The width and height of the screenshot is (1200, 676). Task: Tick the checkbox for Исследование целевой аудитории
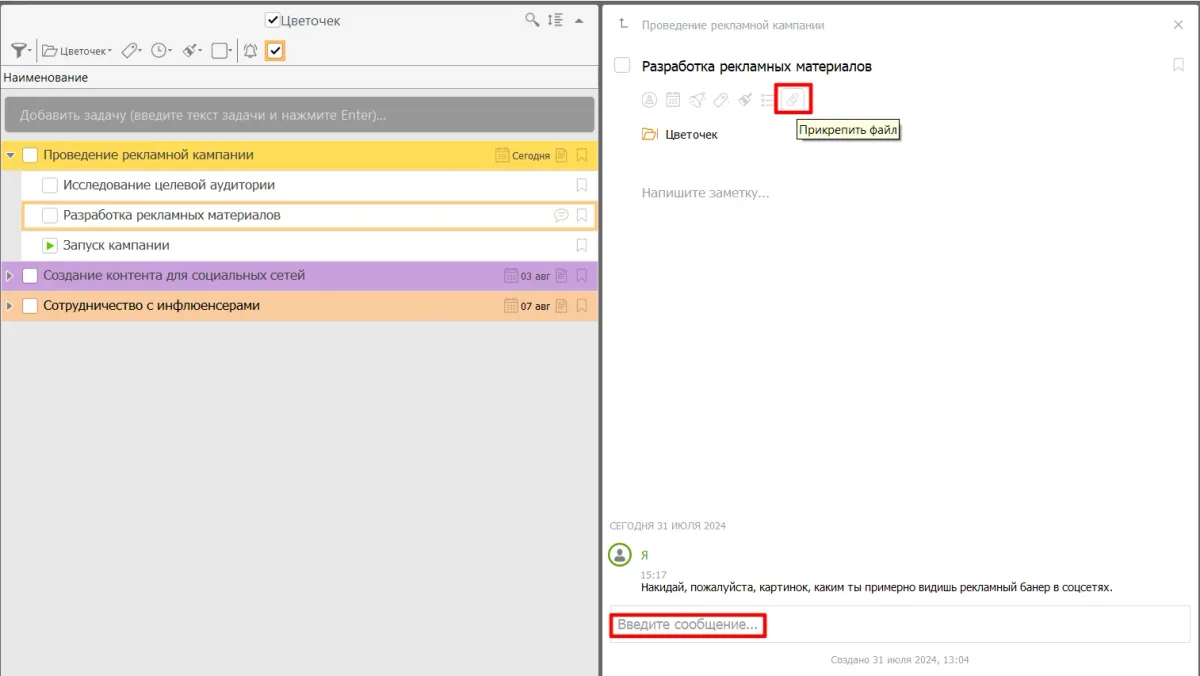[50, 185]
